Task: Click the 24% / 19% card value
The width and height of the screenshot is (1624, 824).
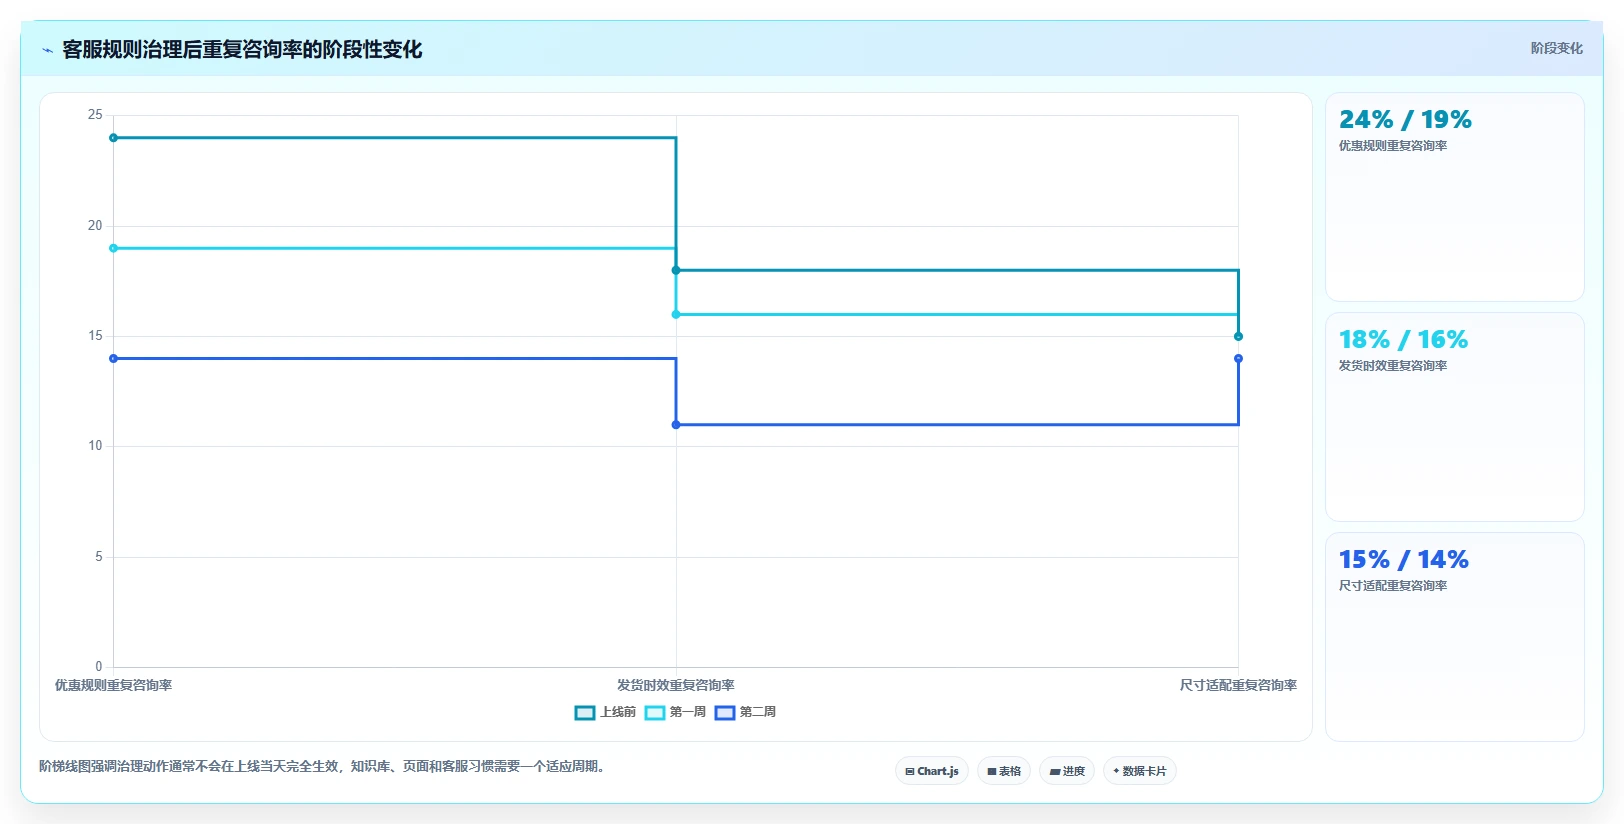Action: tap(1405, 120)
